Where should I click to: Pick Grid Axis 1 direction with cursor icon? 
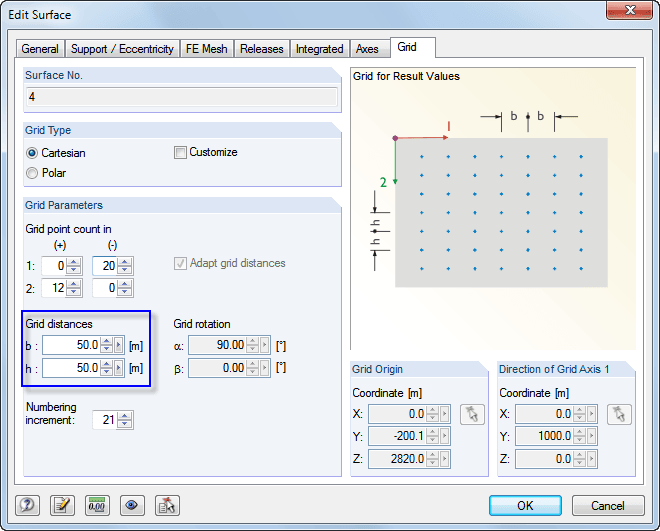point(619,414)
